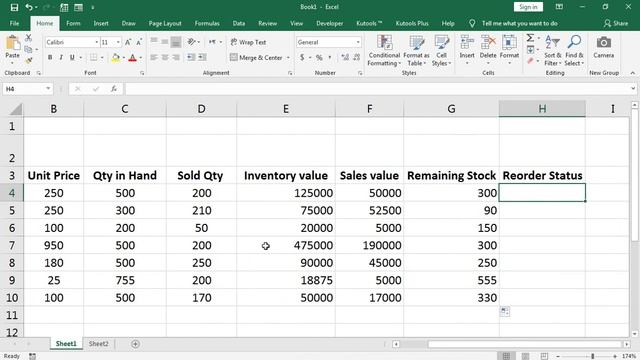Click the Accounting dollar format icon
The image size is (640, 360).
302,58
